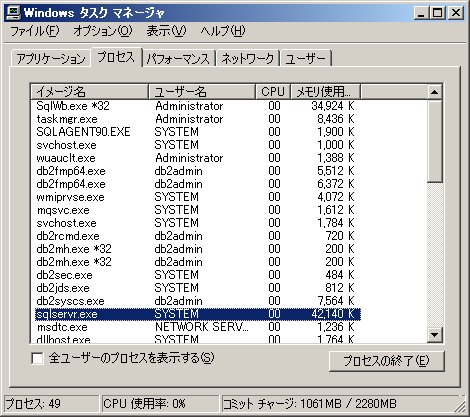Click the Task Manager title bar icon
This screenshot has height=417, width=470.
coord(13,12)
